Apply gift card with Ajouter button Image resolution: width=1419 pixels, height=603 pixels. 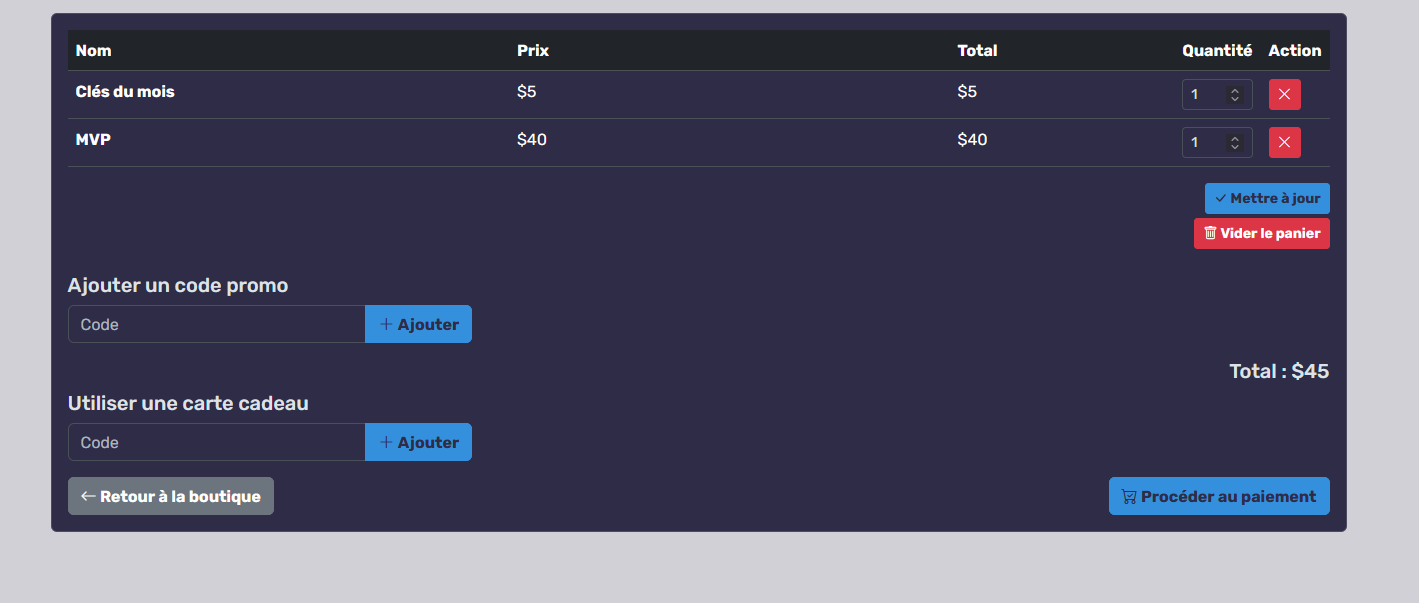[x=418, y=443]
